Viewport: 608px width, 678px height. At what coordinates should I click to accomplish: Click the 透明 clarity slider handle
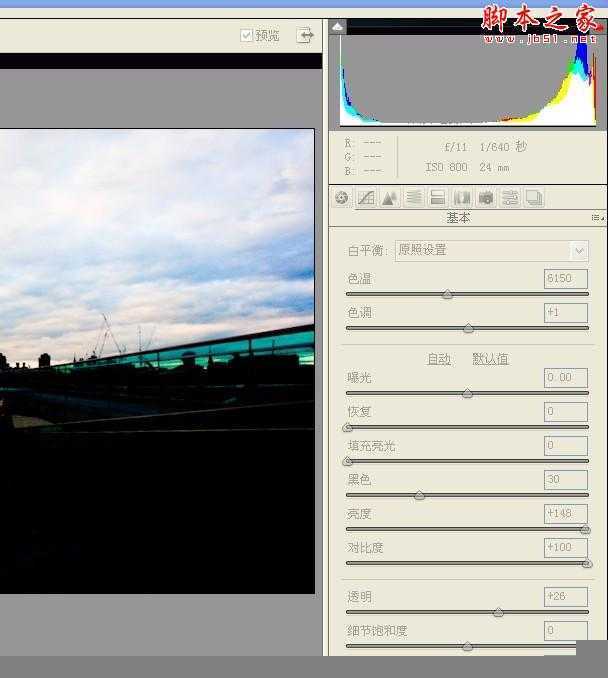pyautogui.click(x=498, y=613)
